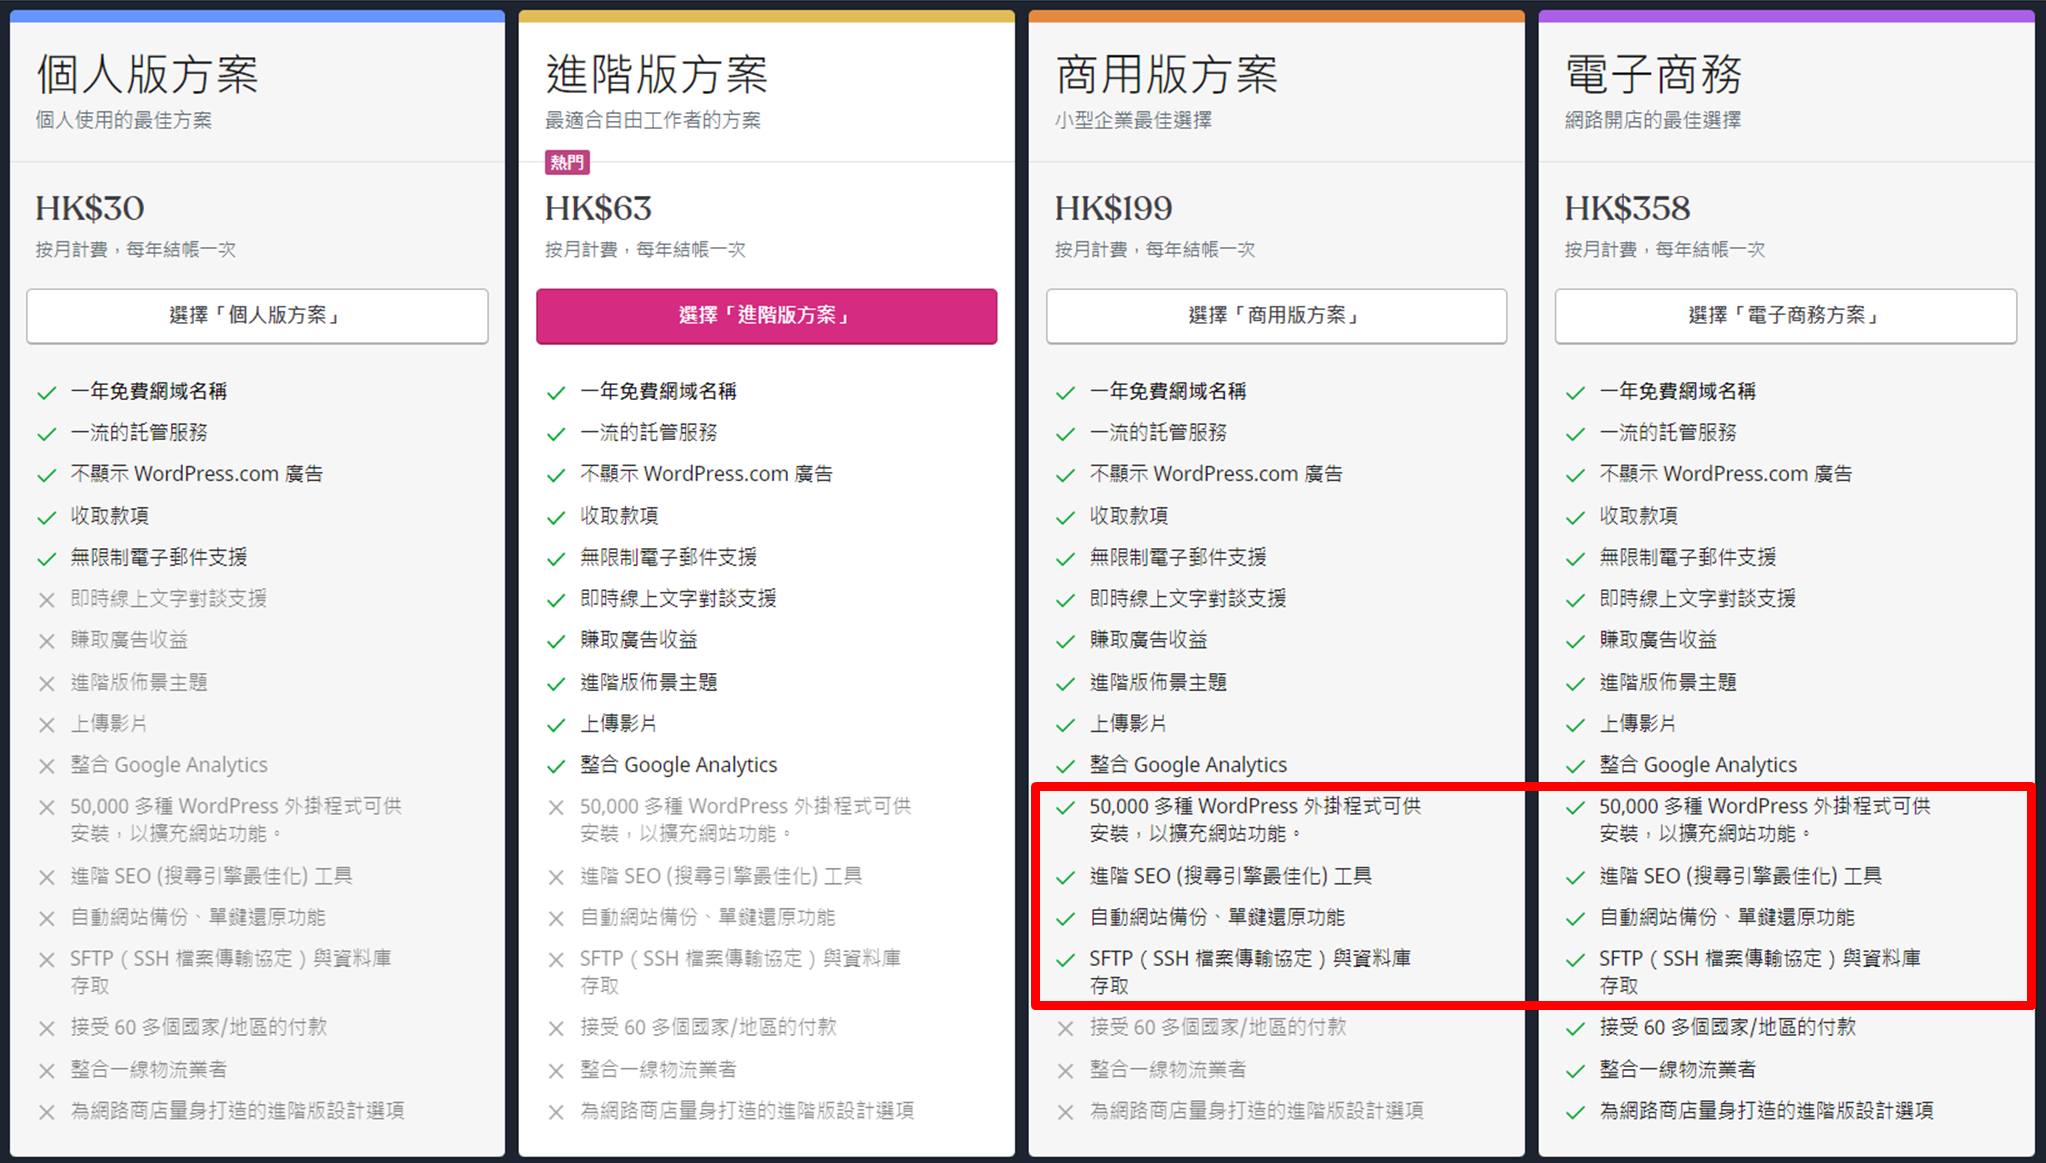This screenshot has width=2046, height=1163.
Task: Choose the pink 進階版方案 plan button
Action: click(766, 316)
